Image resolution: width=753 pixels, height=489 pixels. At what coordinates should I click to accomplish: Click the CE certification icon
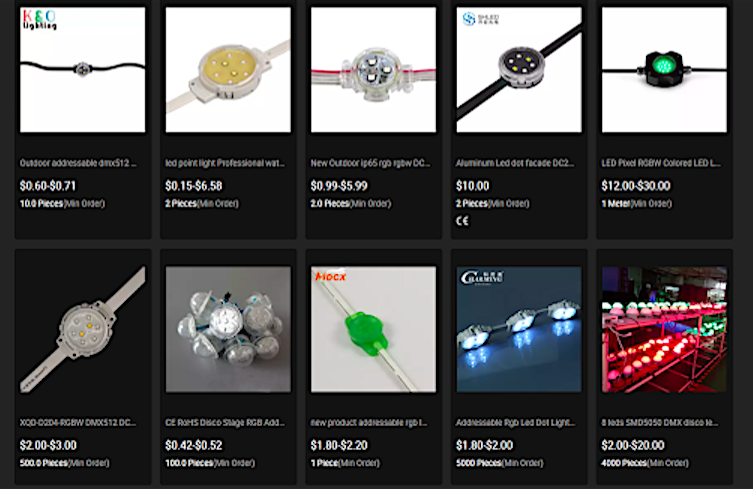pyautogui.click(x=462, y=221)
